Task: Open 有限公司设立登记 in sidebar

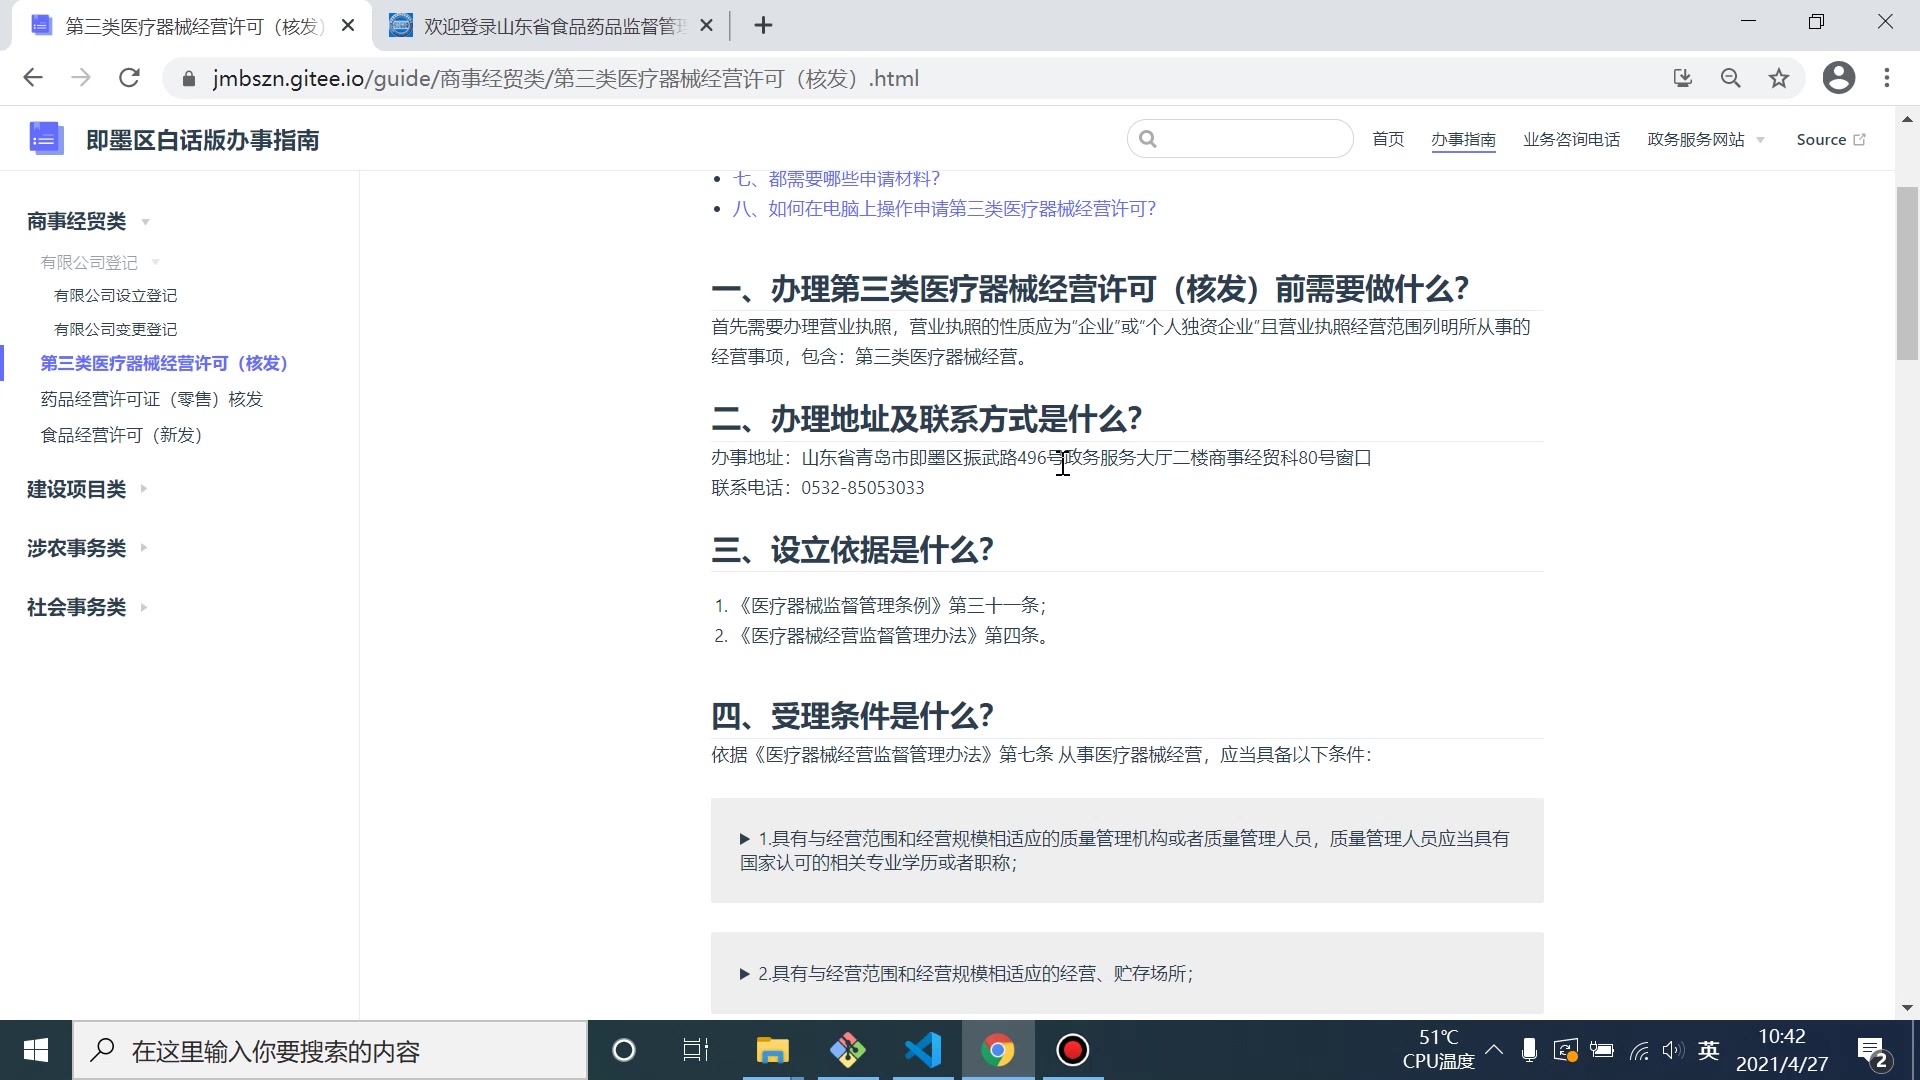Action: (x=115, y=296)
